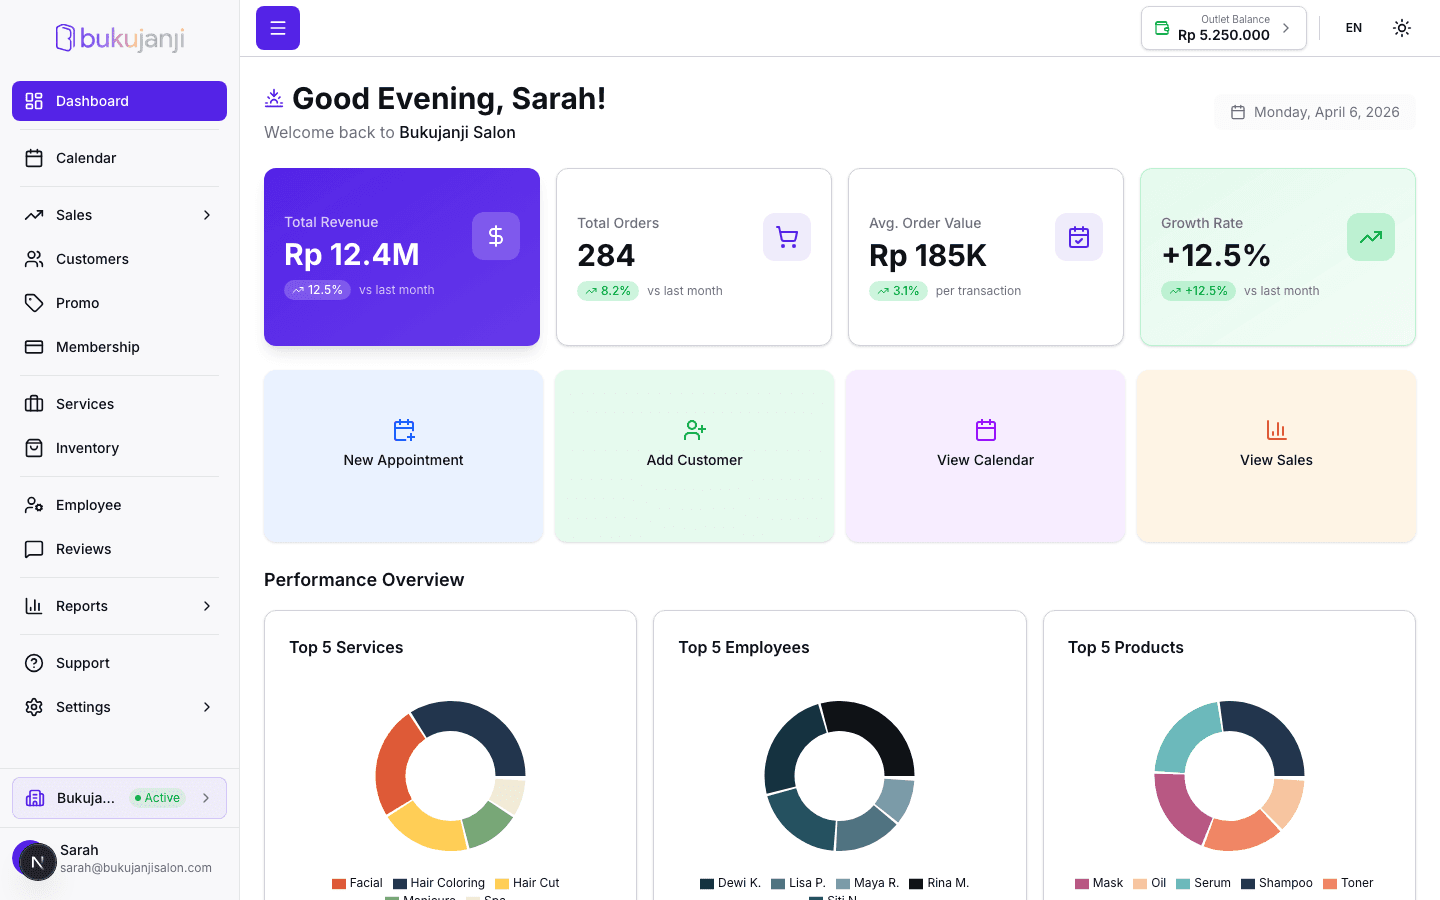Select the Customers sidebar icon
This screenshot has width=1440, height=900.
33,259
